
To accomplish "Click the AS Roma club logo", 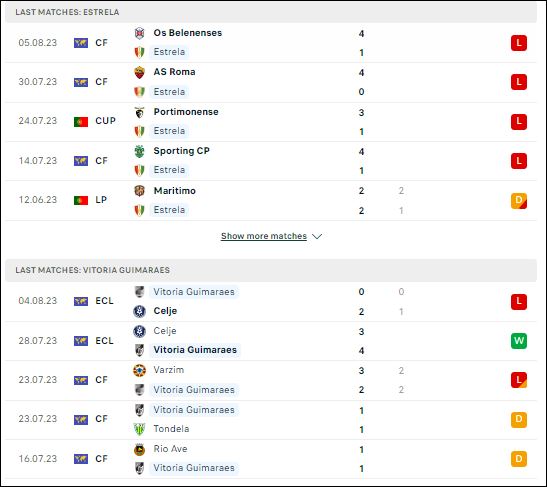I will click(139, 72).
